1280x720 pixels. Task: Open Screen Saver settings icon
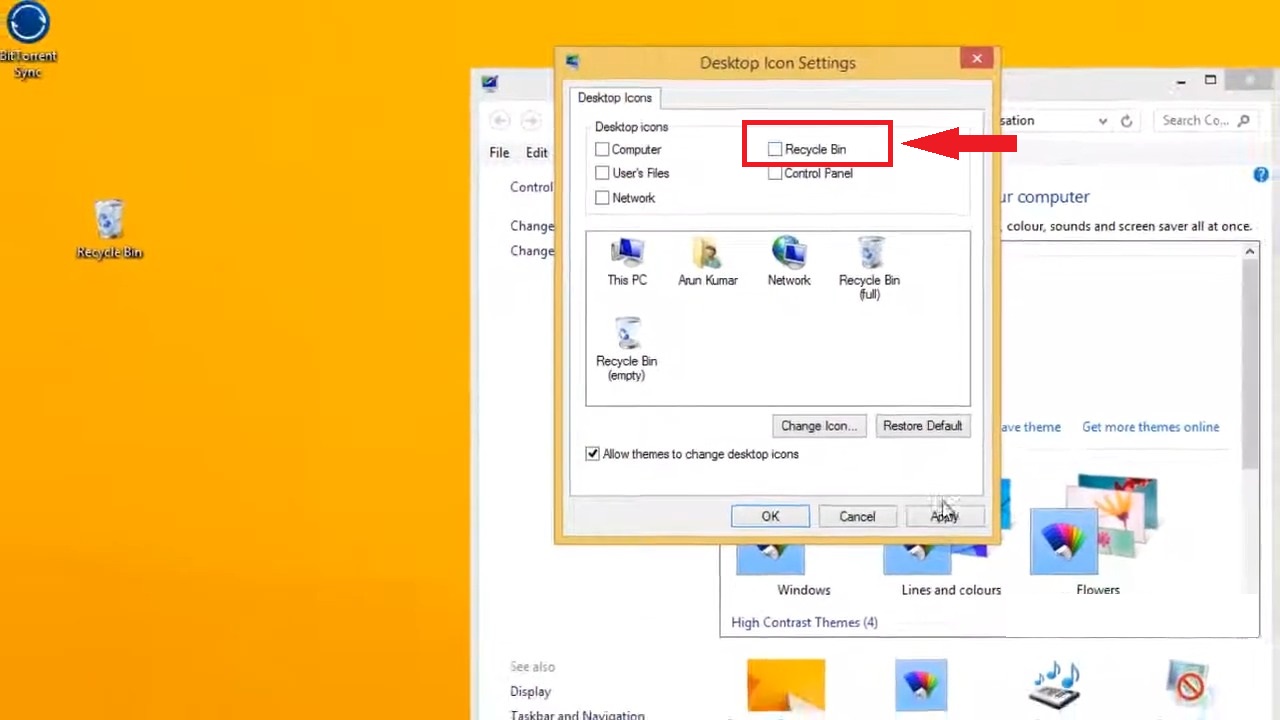(x=1189, y=686)
